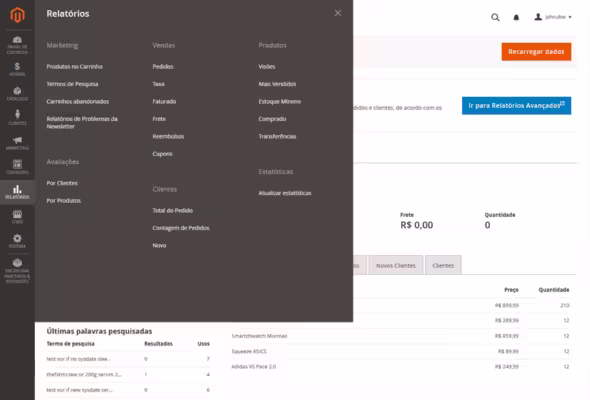Open the Estoque Mínimo report
The width and height of the screenshot is (590, 400).
[280, 102]
